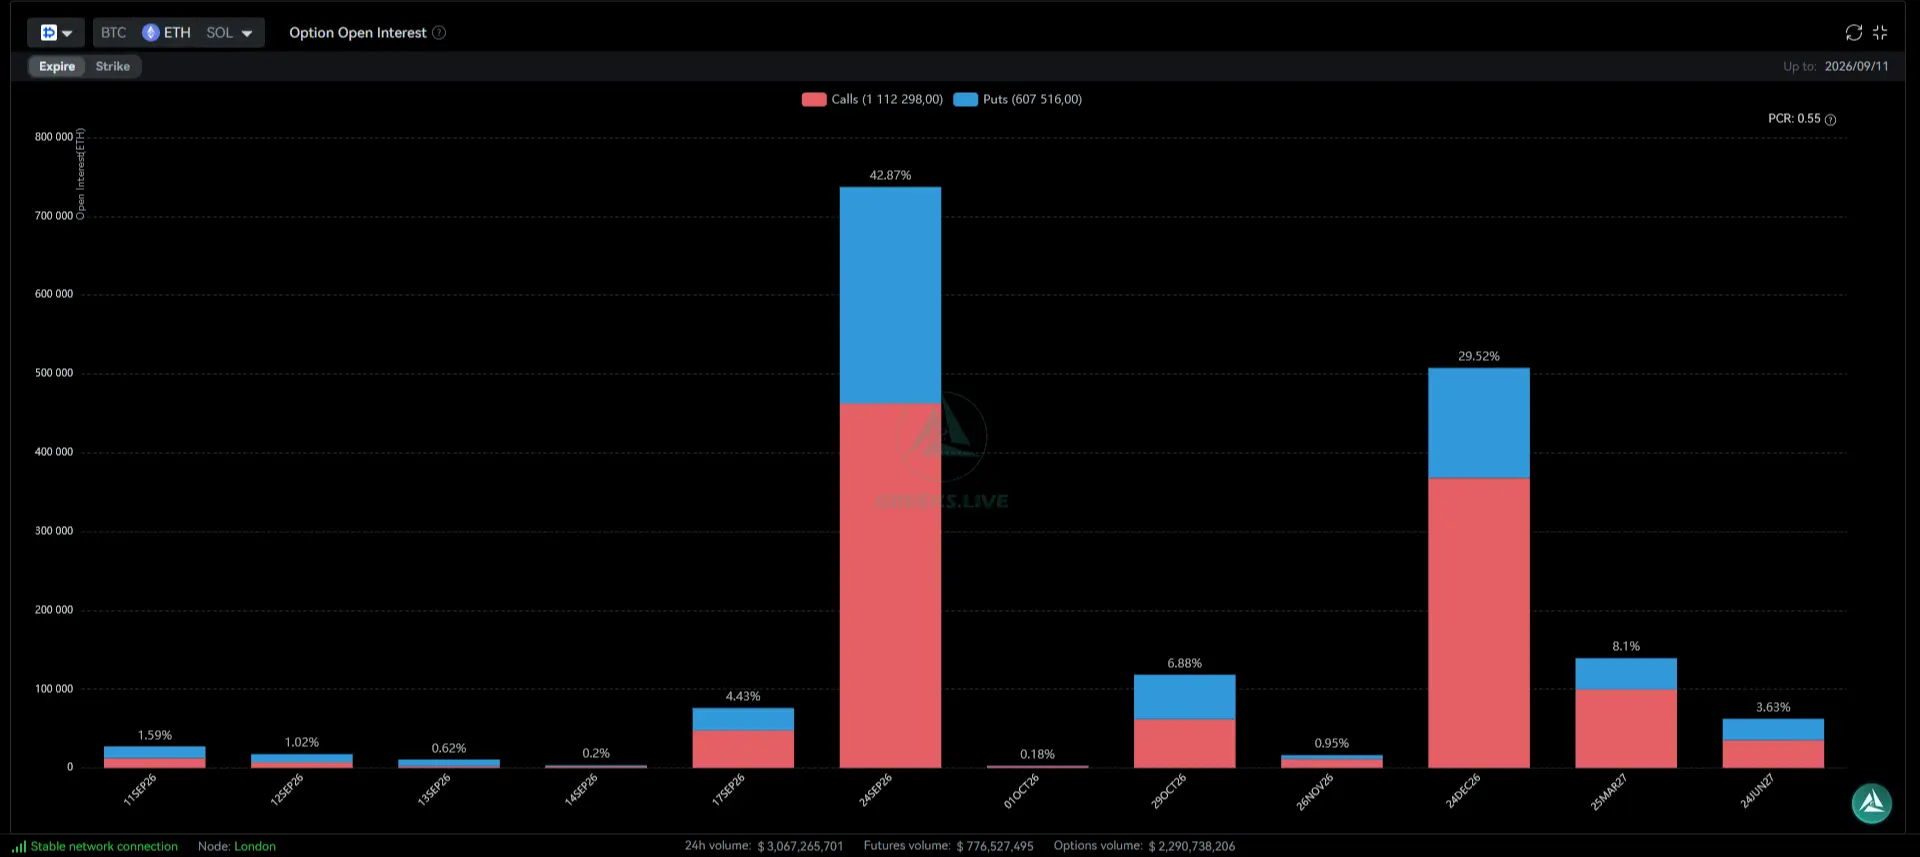This screenshot has height=857, width=1920.
Task: Click the 24DEC26 puts bar segment
Action: [1479, 423]
